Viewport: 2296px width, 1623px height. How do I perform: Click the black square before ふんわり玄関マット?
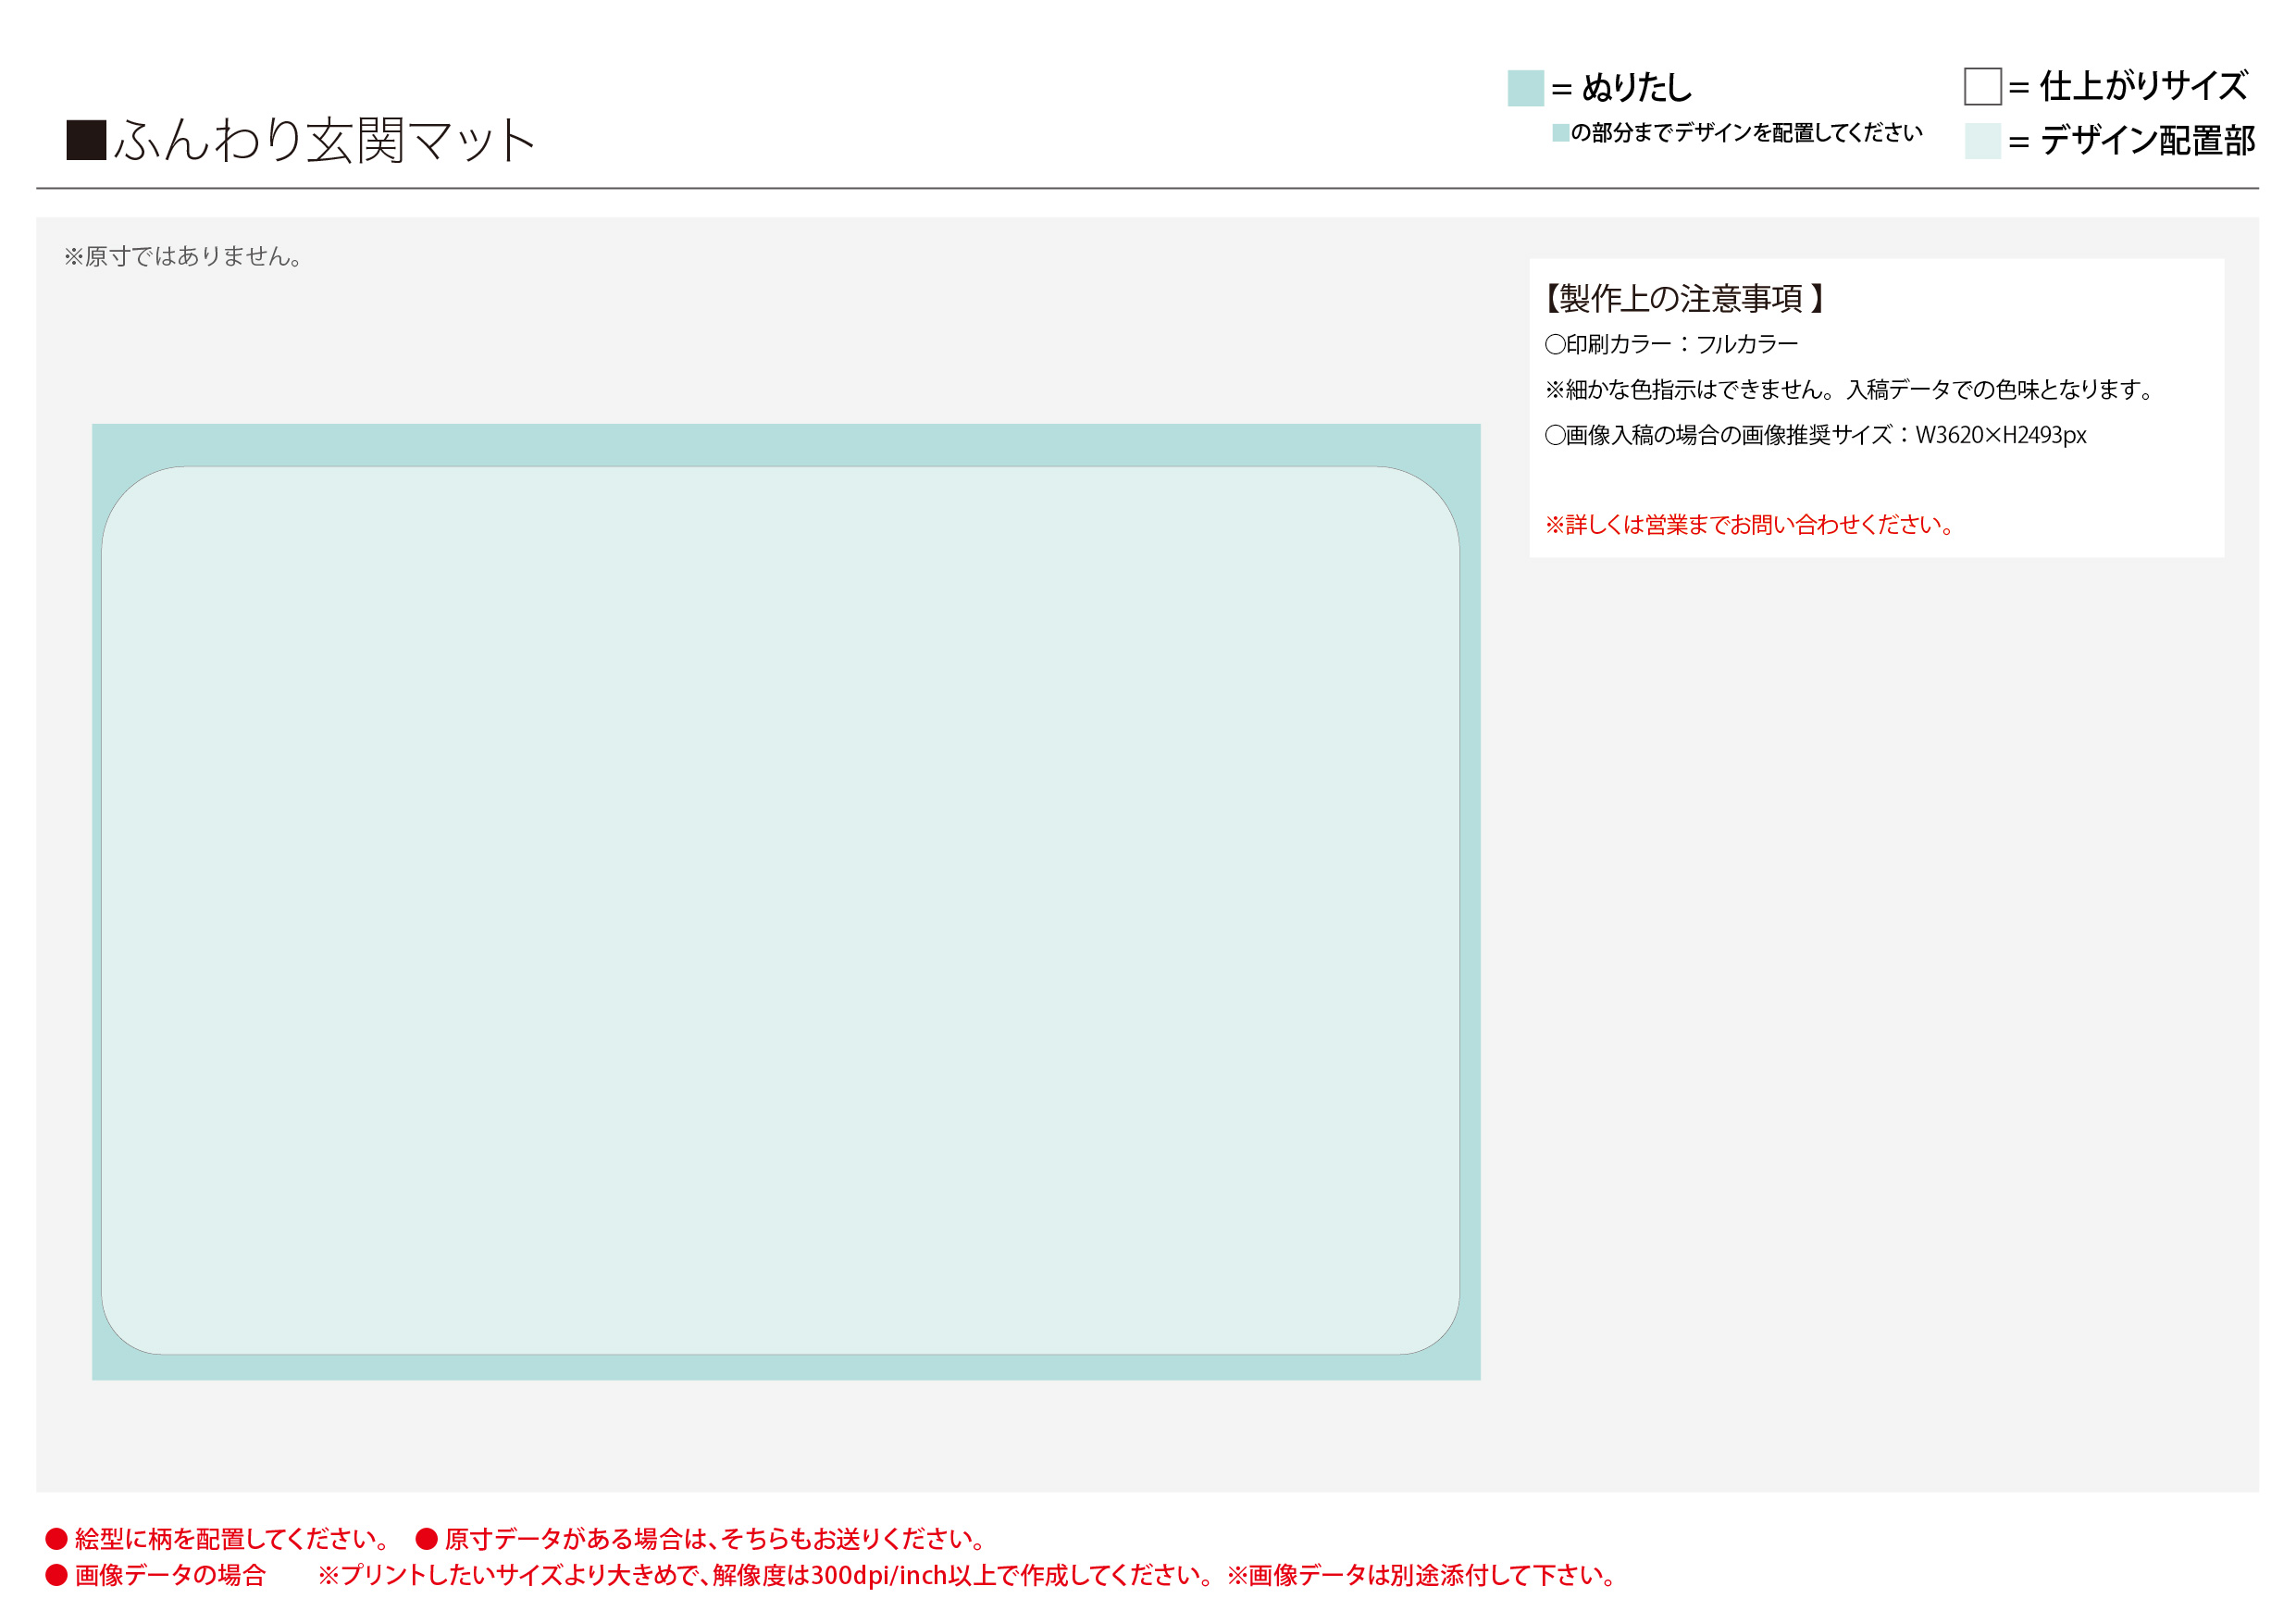tap(86, 140)
